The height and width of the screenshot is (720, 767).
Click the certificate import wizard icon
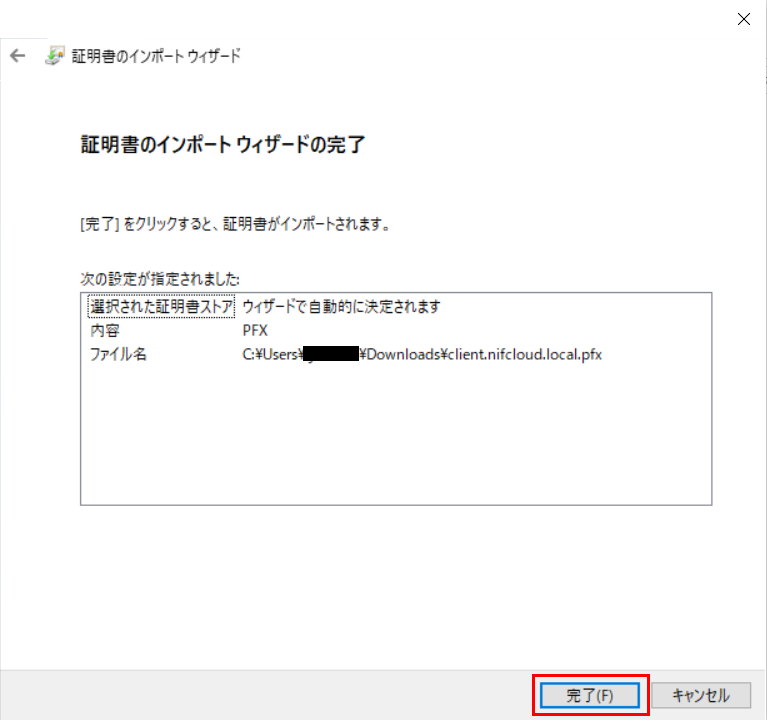click(x=55, y=56)
